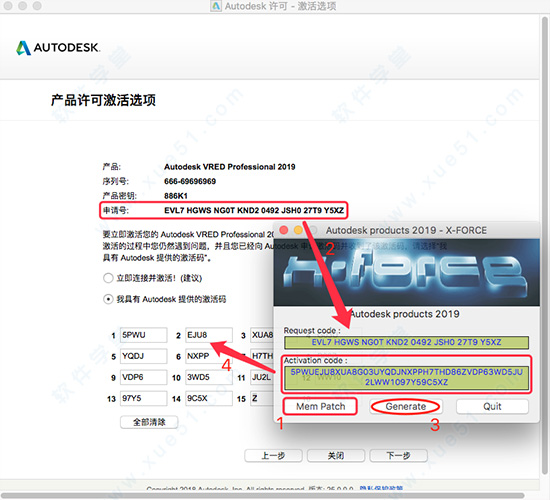Go back with the 上一步 button
Image resolution: width=550 pixels, height=500 pixels.
273,456
